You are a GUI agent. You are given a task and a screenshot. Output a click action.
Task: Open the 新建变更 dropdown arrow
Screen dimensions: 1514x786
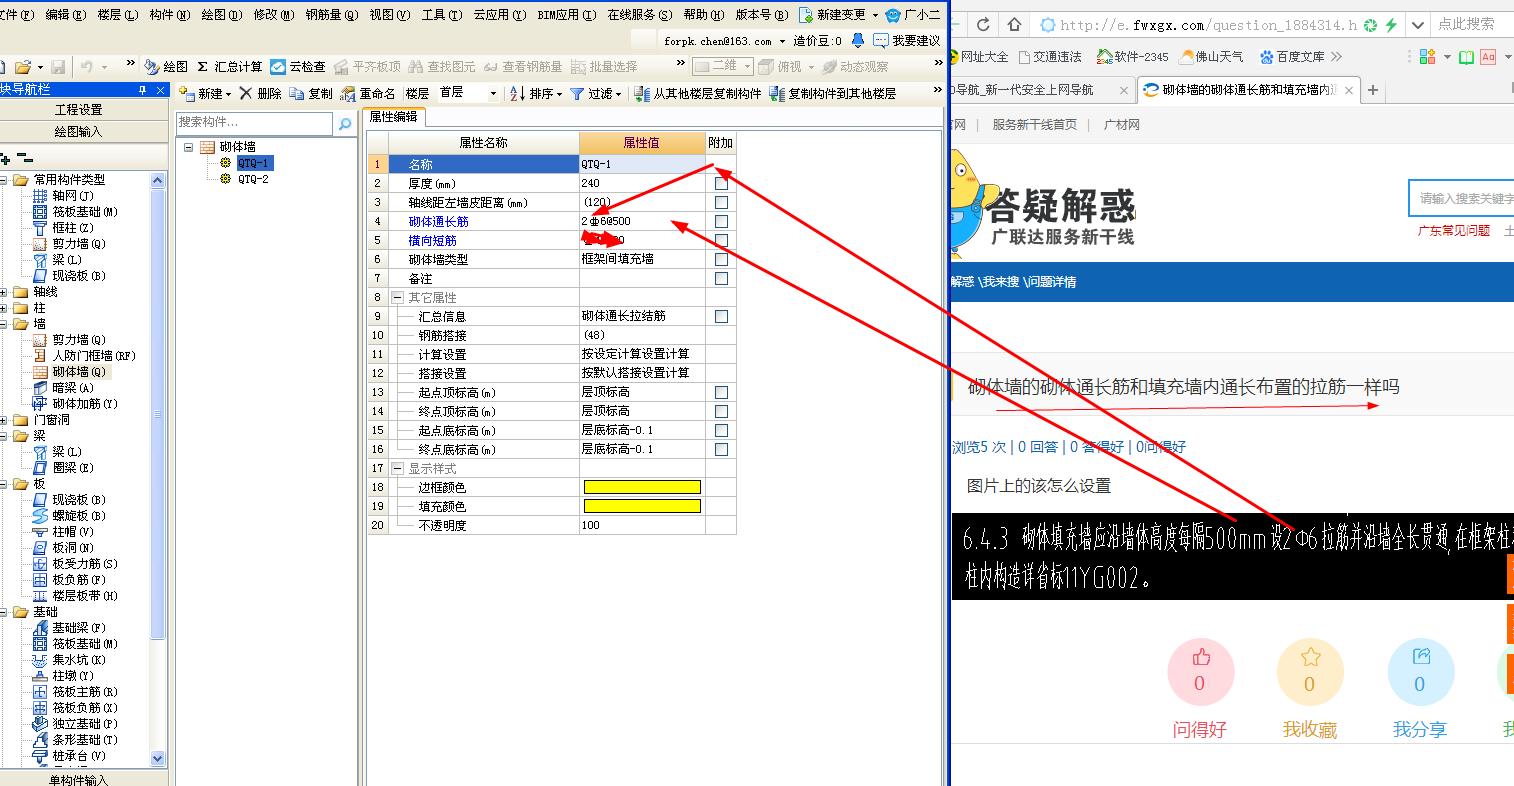point(875,15)
